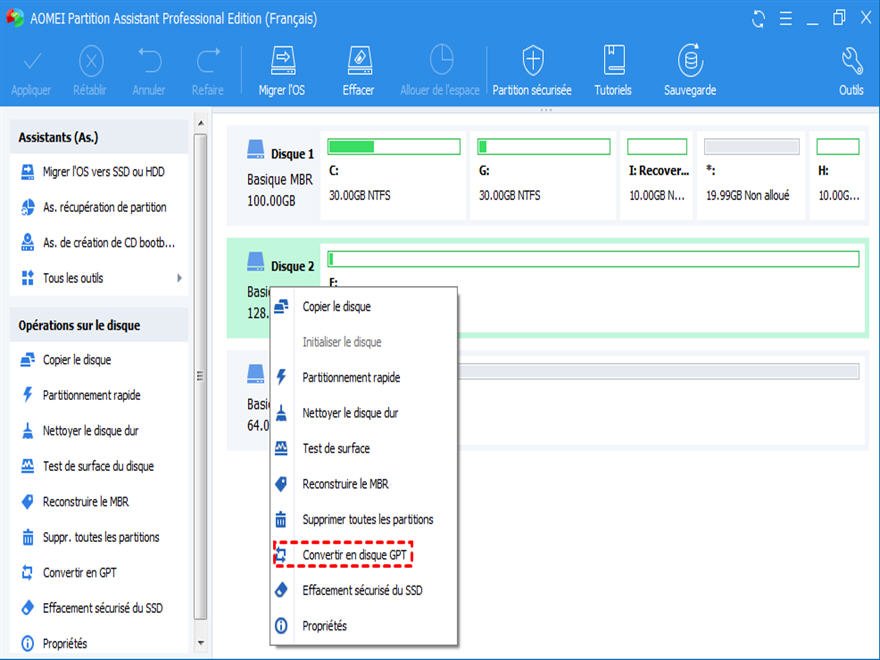Click Test de surface du disque

(99, 466)
